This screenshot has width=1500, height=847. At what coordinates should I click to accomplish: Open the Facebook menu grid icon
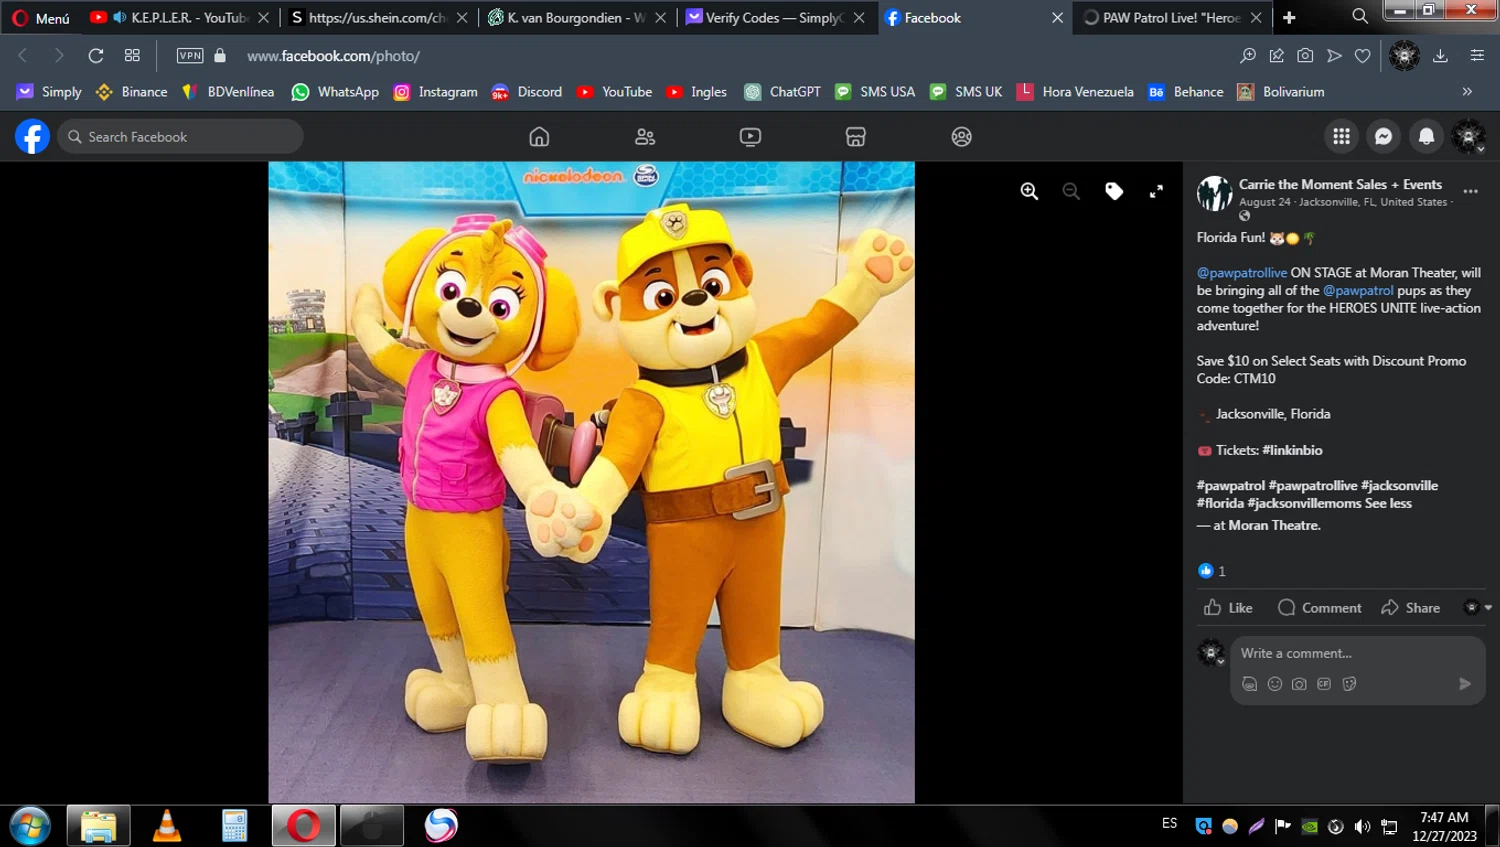click(1341, 137)
